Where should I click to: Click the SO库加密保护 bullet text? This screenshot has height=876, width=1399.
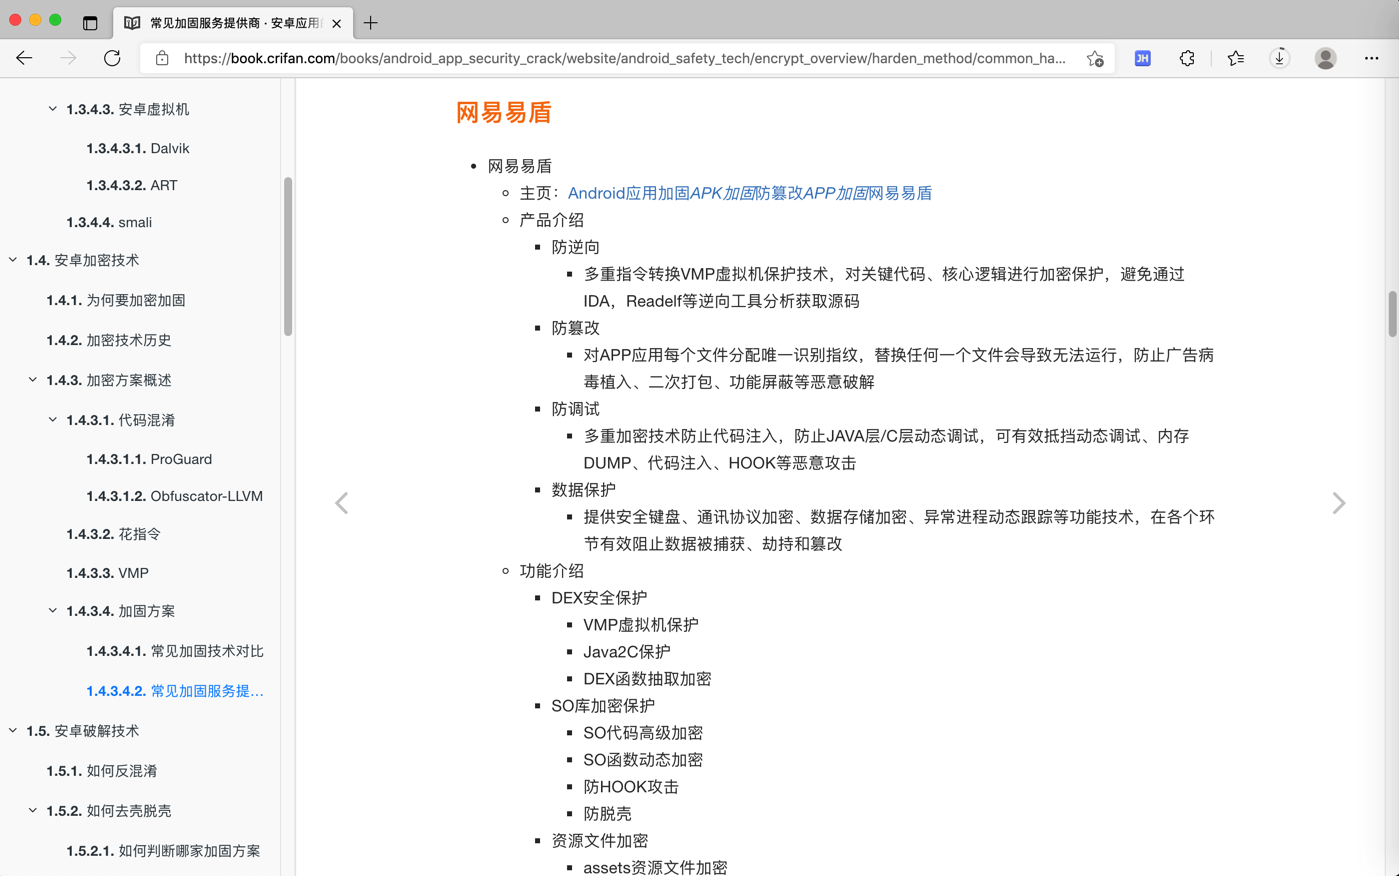603,706
